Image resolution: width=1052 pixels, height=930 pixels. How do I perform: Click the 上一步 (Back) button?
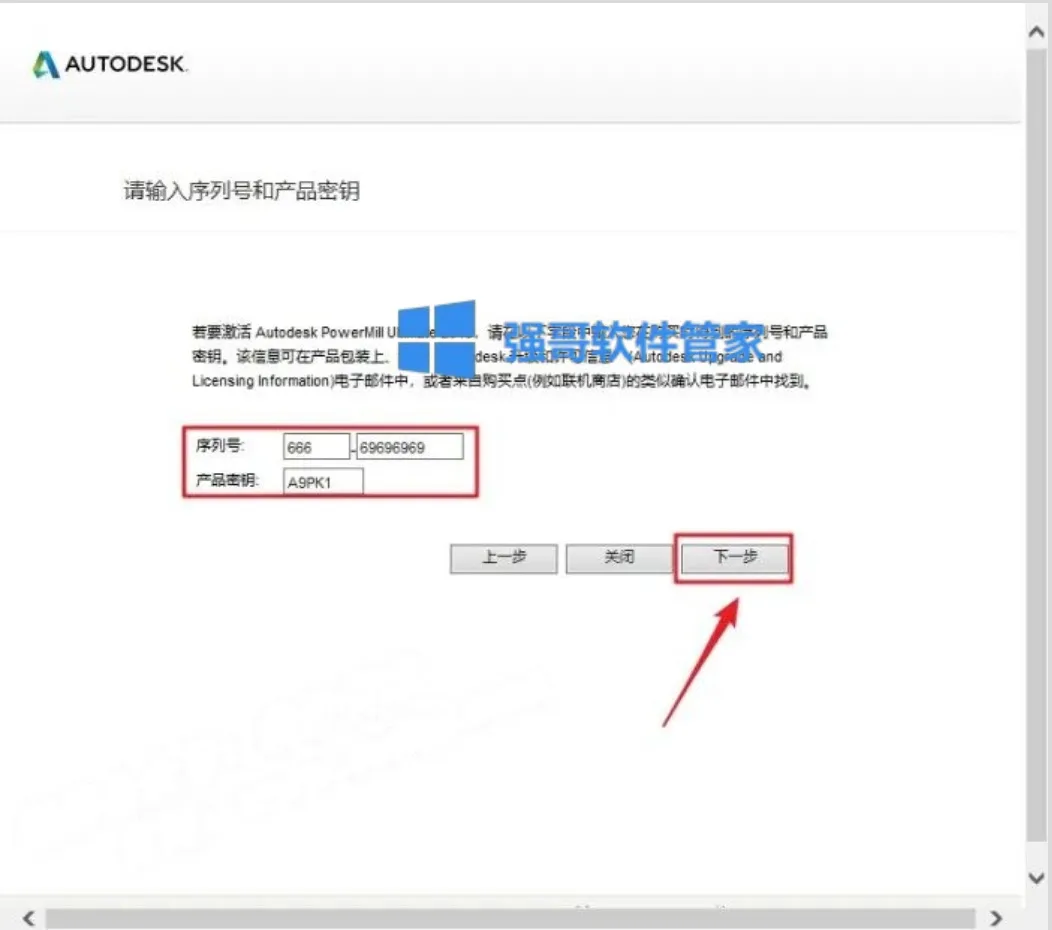(x=503, y=558)
